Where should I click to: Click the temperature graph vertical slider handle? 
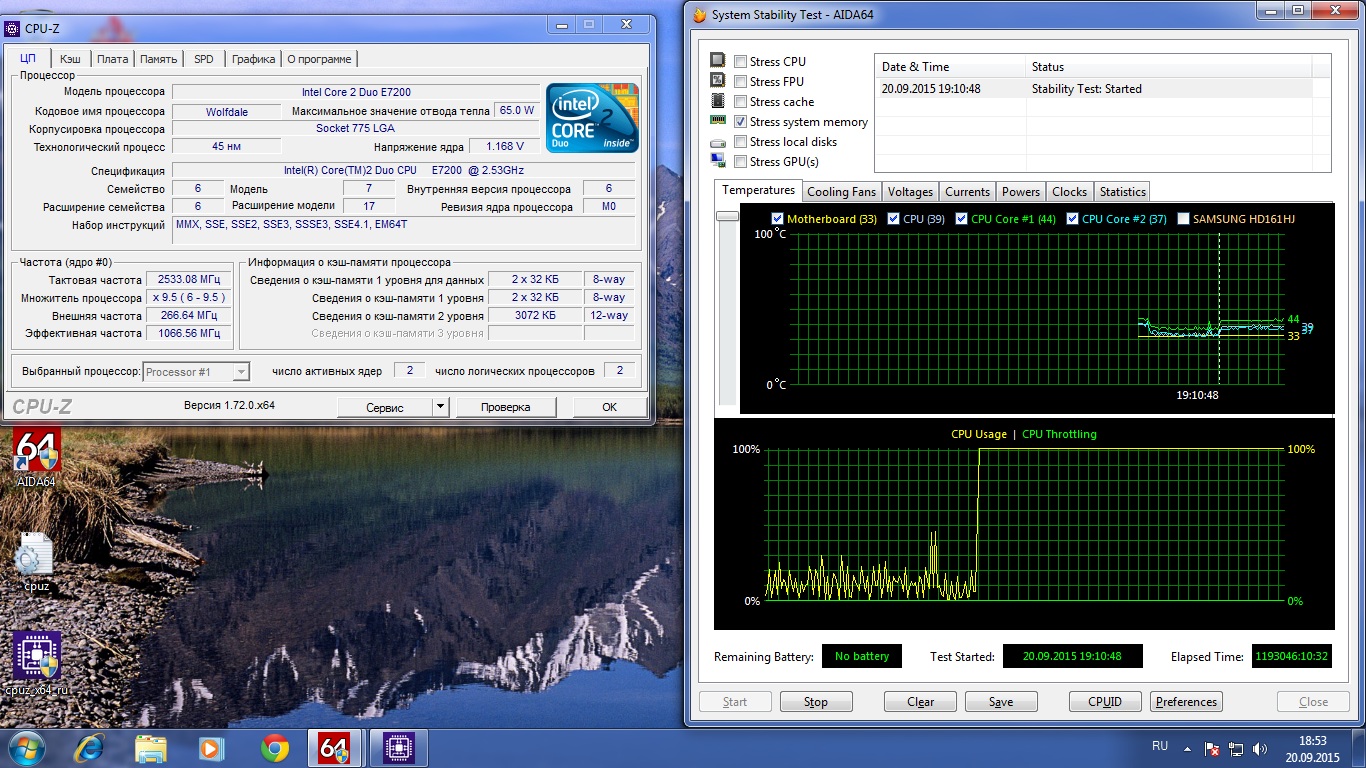(x=727, y=215)
